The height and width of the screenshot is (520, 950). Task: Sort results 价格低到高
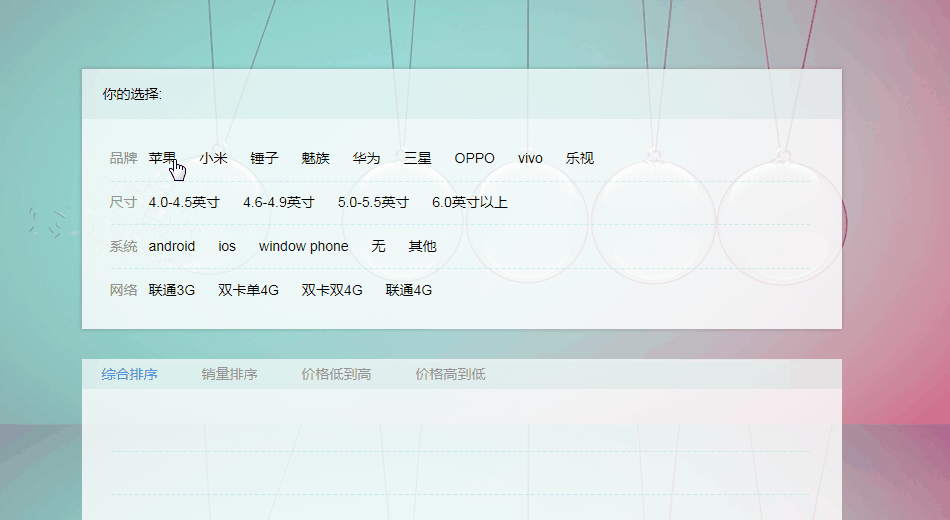coord(336,375)
